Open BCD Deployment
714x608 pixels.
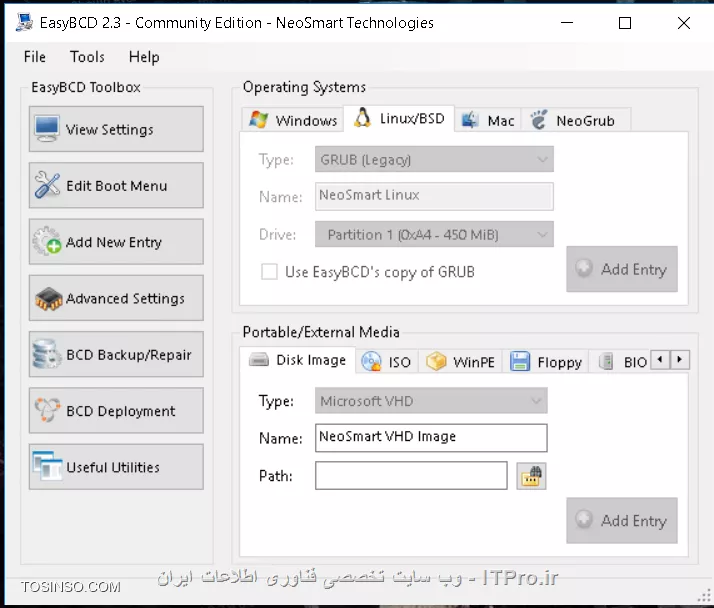116,410
